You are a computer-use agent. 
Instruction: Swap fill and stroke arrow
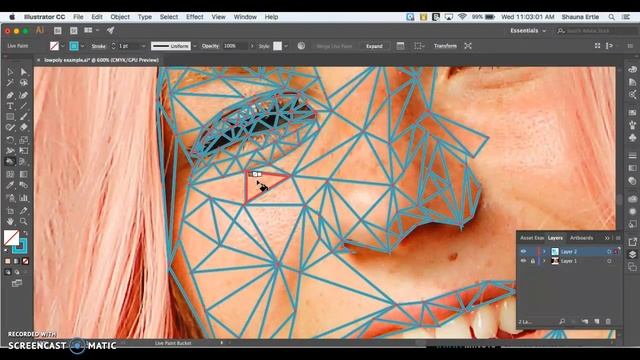tap(25, 233)
